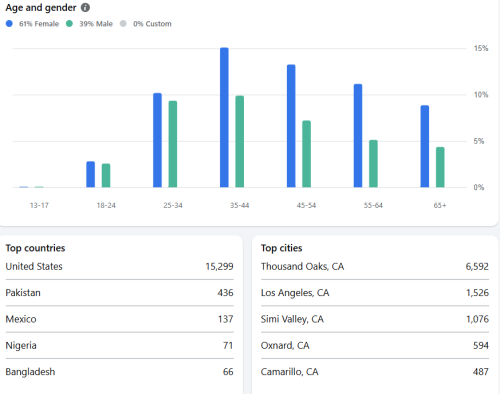This screenshot has height=394, width=500.
Task: Click the '1,526' value for Los Angeles
Action: pyautogui.click(x=477, y=293)
